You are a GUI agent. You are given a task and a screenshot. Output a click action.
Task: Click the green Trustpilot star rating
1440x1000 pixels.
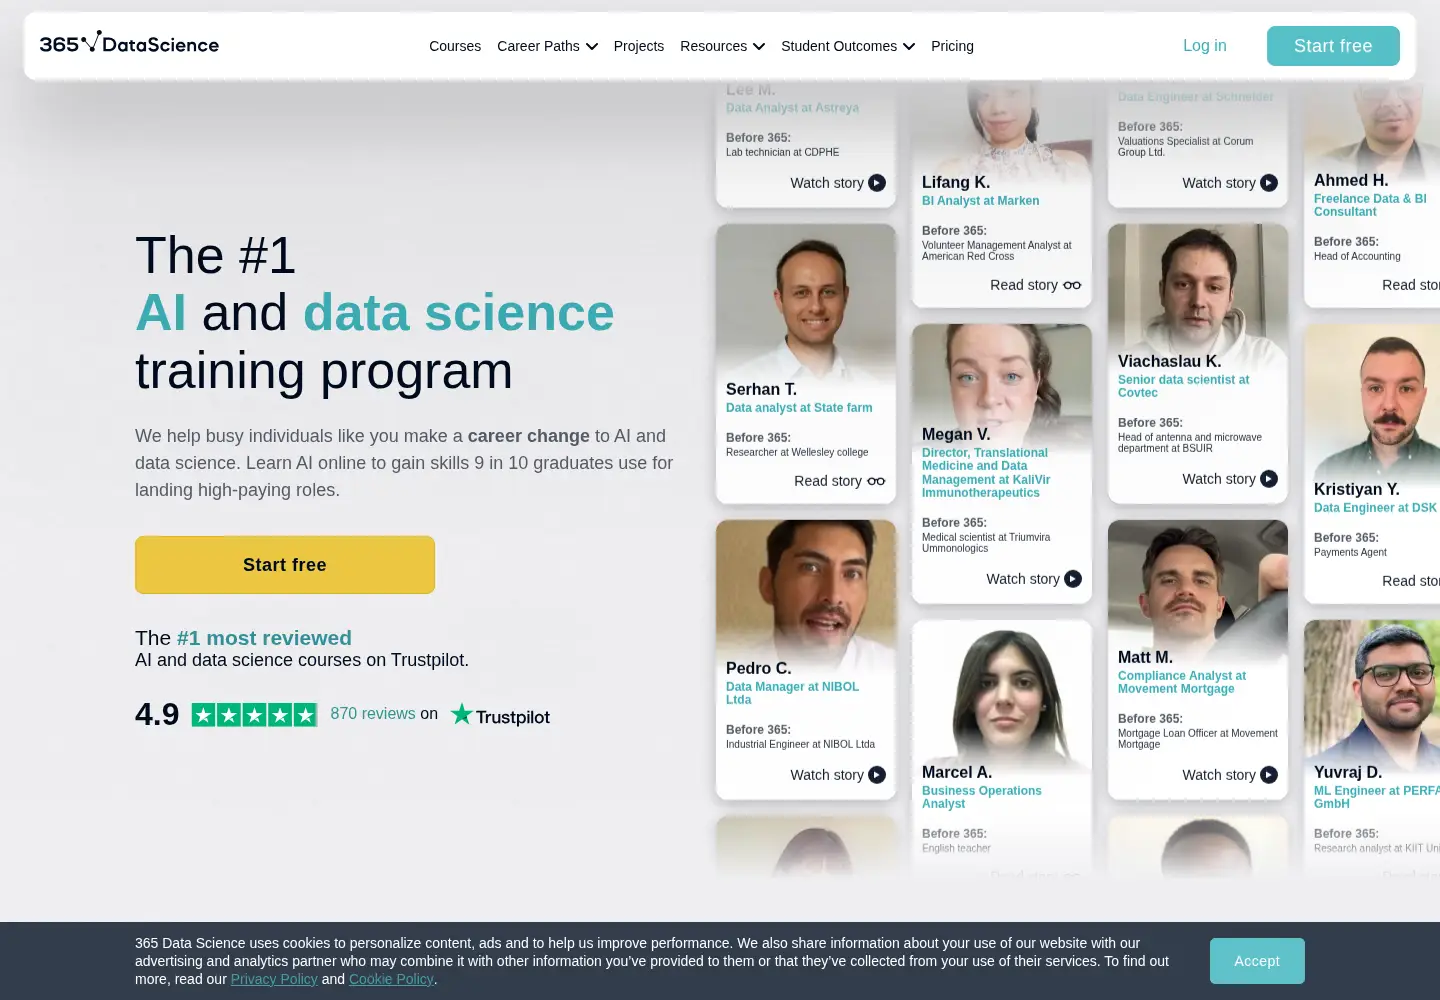254,715
